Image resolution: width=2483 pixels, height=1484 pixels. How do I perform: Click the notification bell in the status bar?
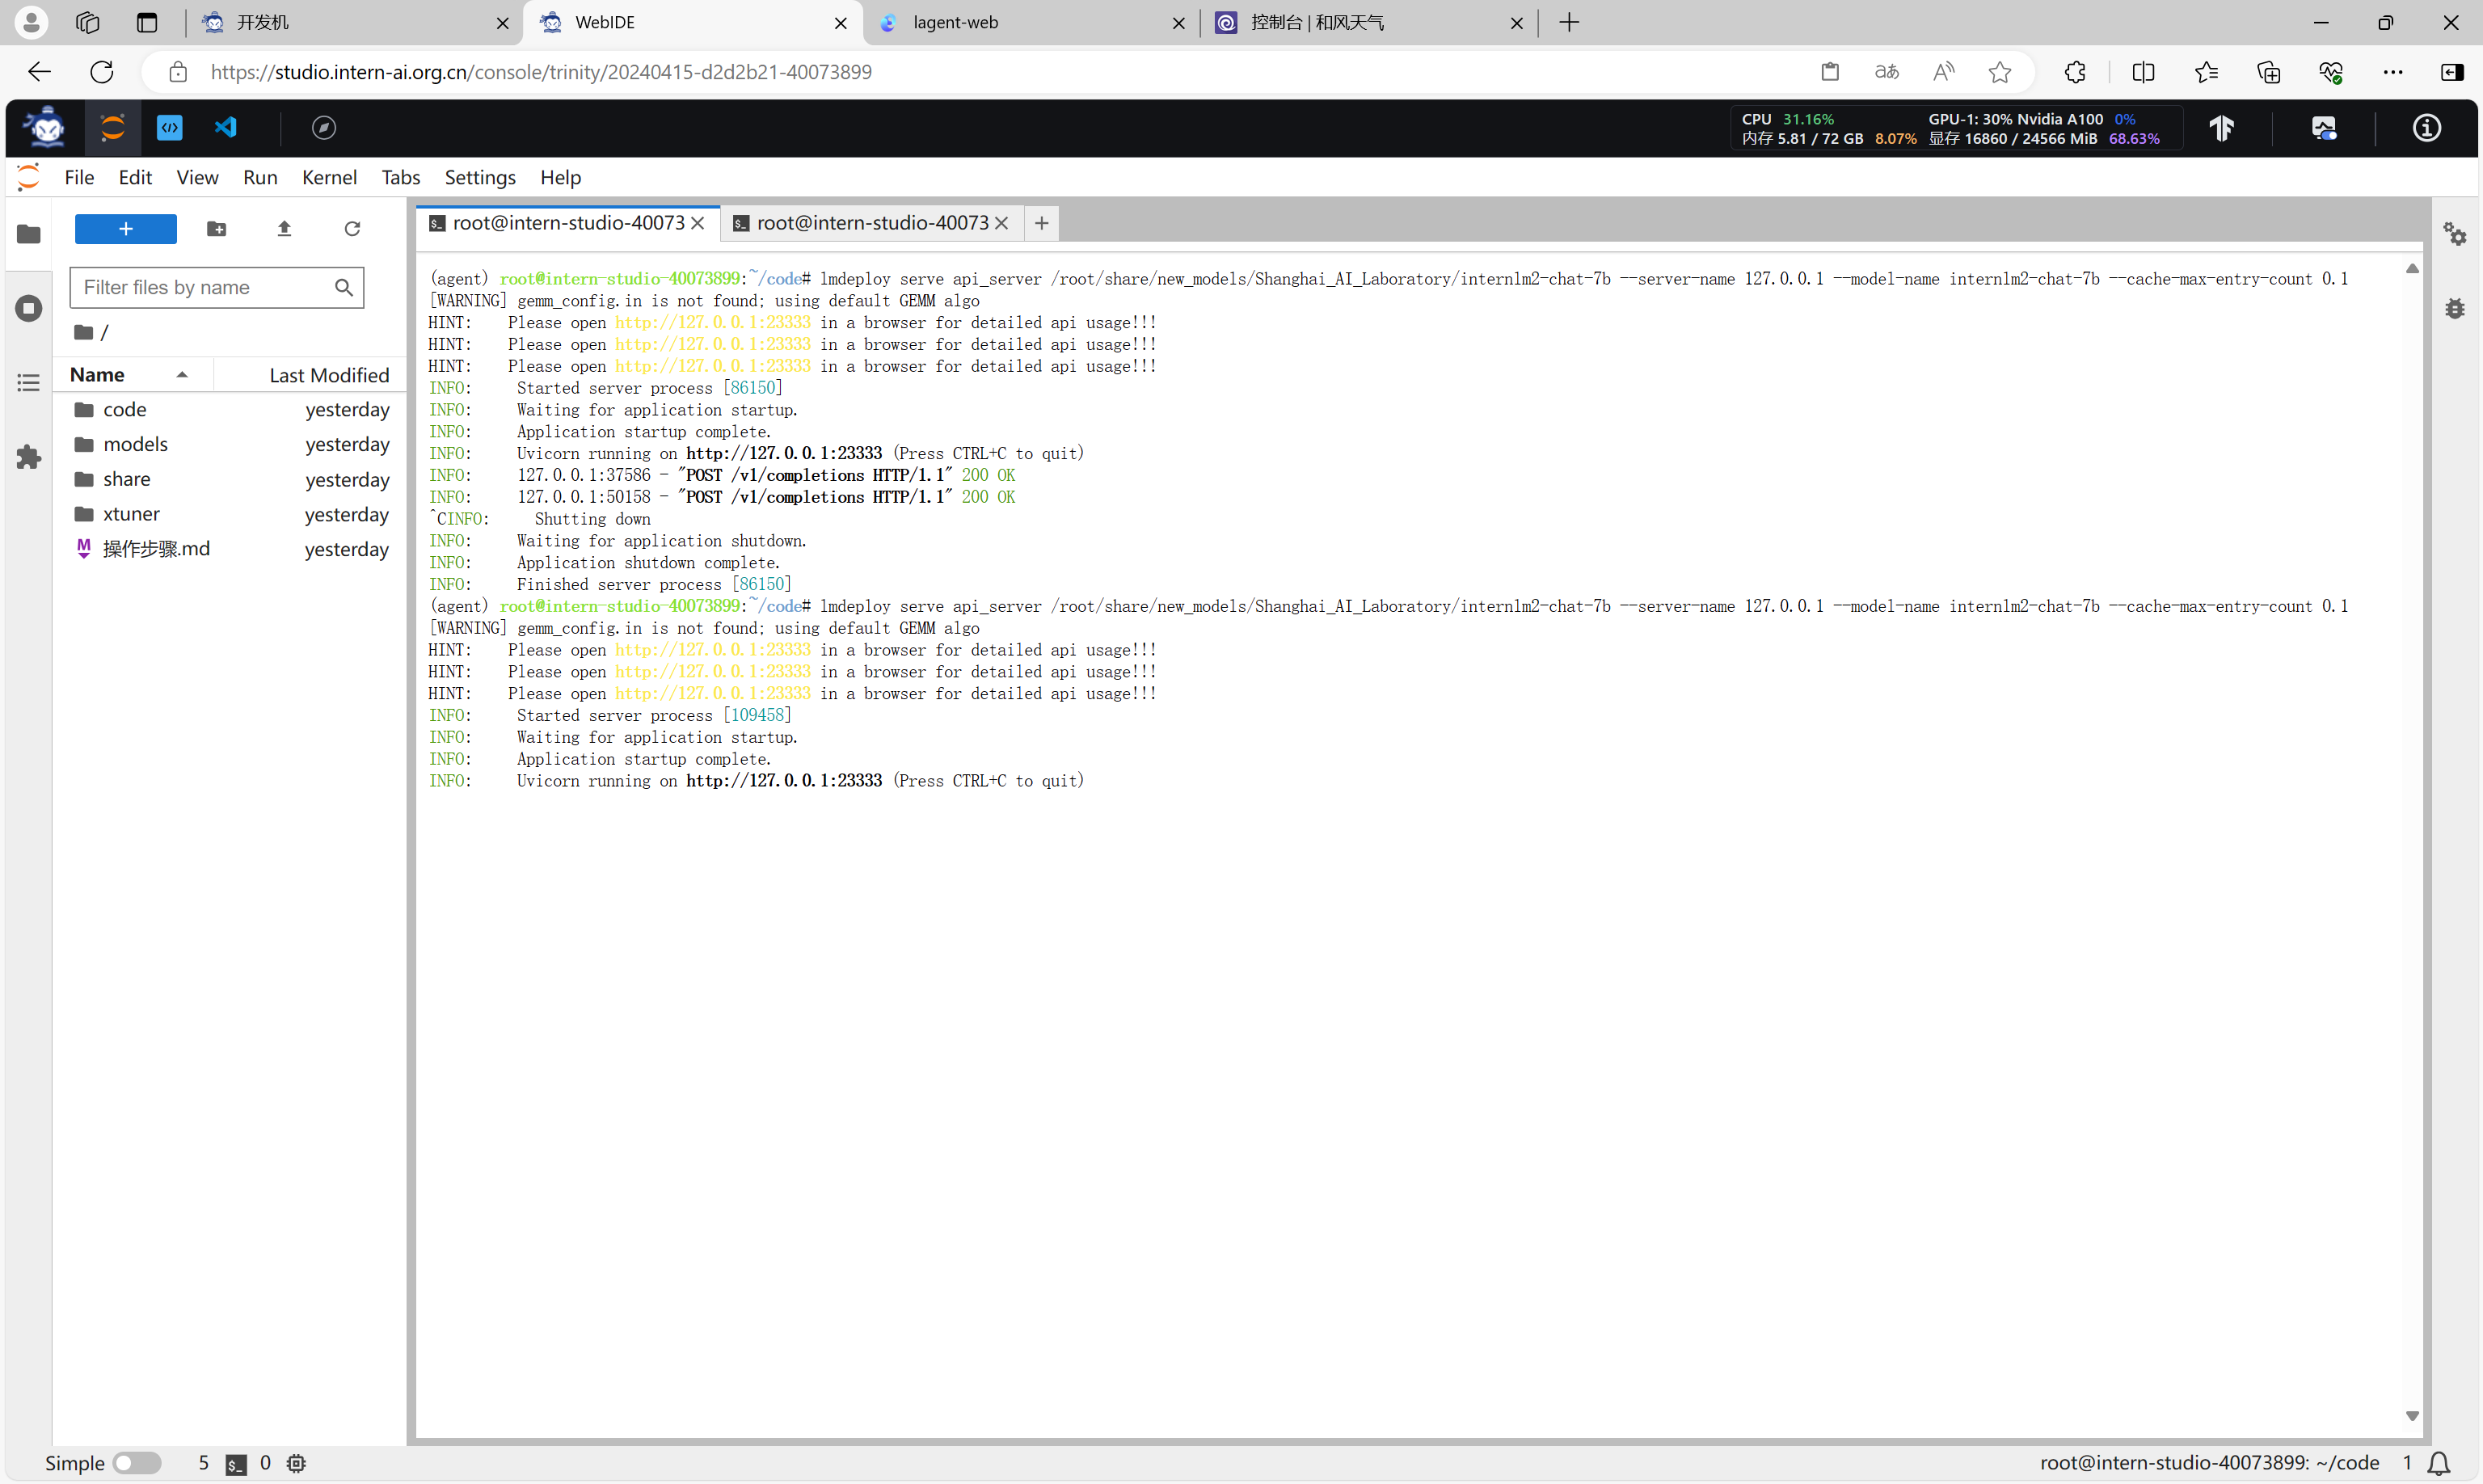2439,1463
